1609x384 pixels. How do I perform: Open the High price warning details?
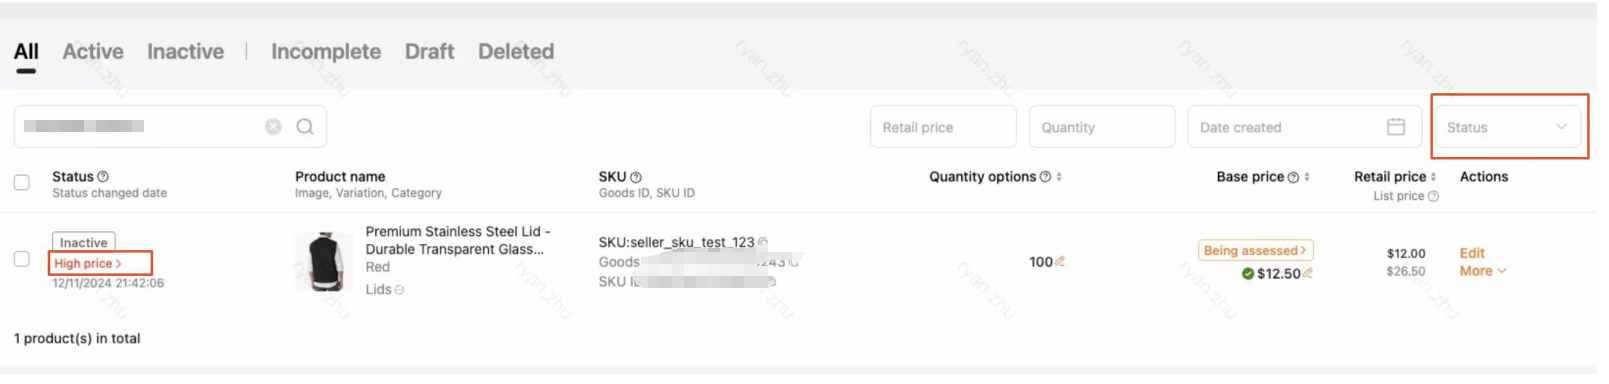pos(88,263)
